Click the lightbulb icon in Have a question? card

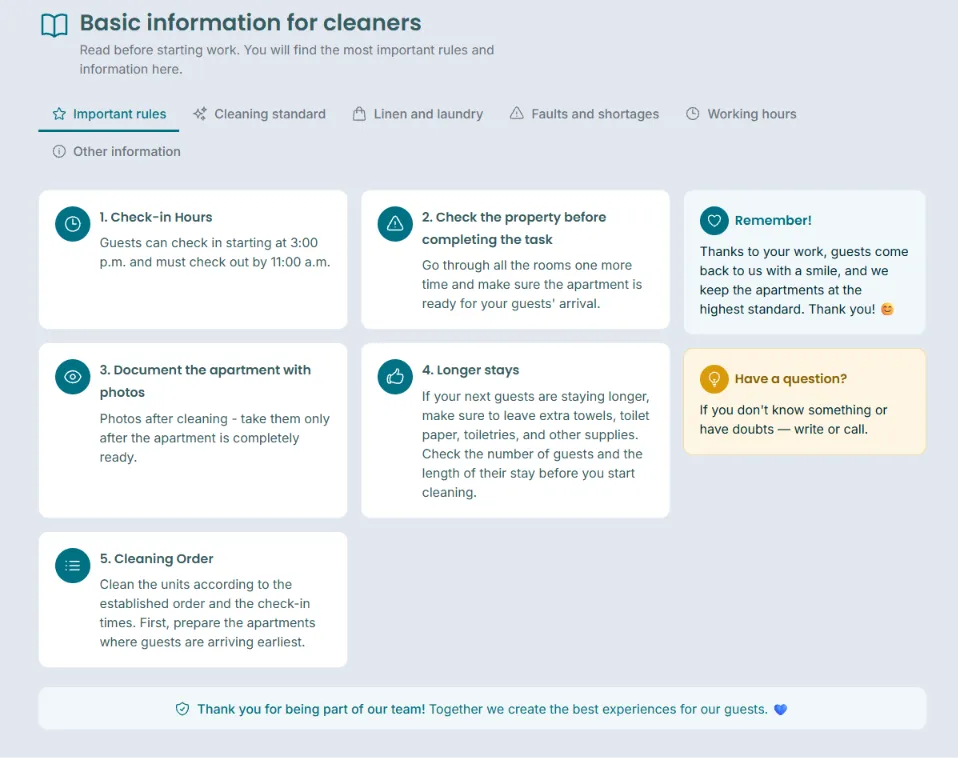tap(714, 379)
